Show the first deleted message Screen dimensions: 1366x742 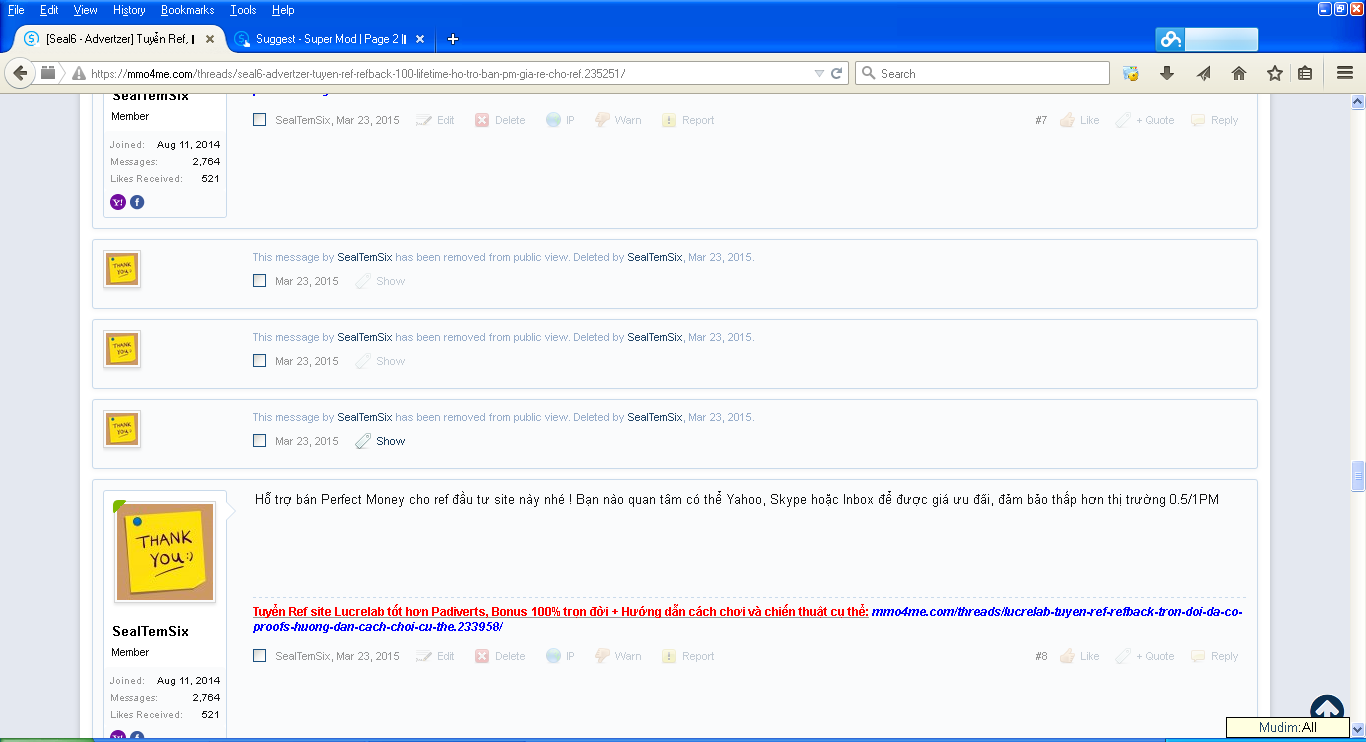tap(381, 281)
